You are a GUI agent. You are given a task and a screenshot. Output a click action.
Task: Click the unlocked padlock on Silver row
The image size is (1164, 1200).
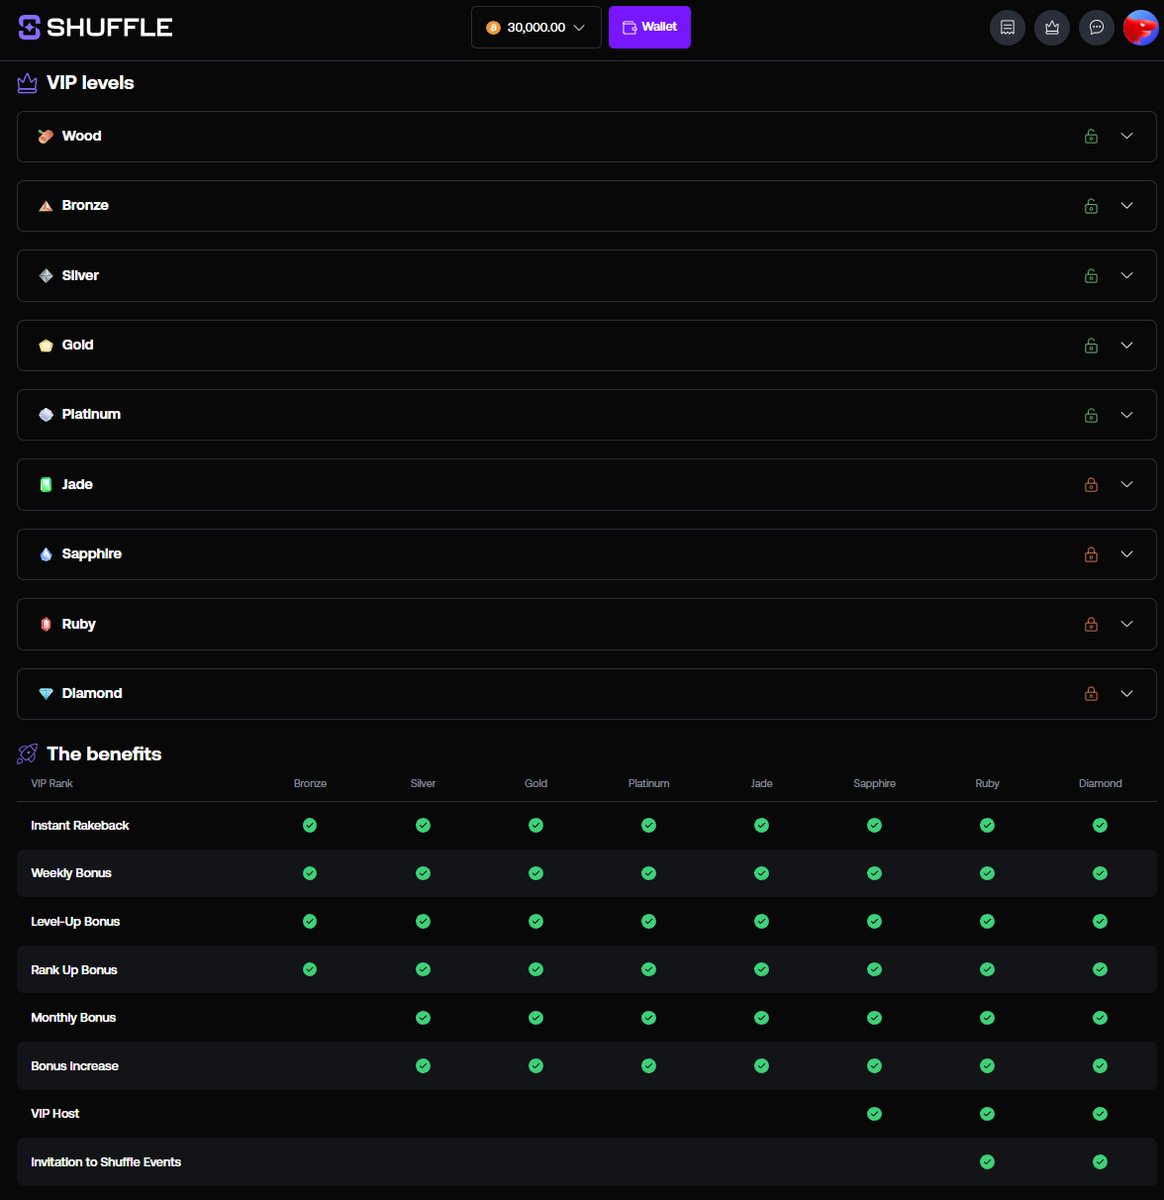point(1091,276)
